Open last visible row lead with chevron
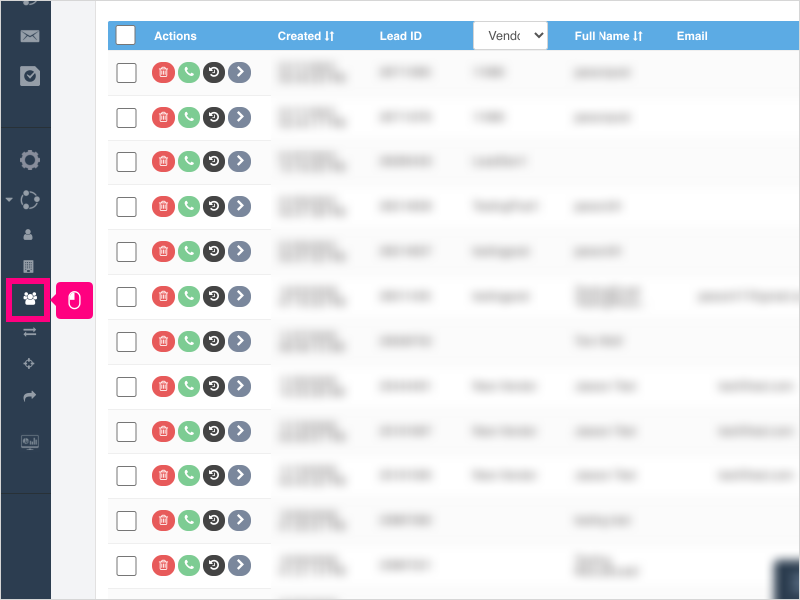800x600 pixels. pyautogui.click(x=239, y=565)
